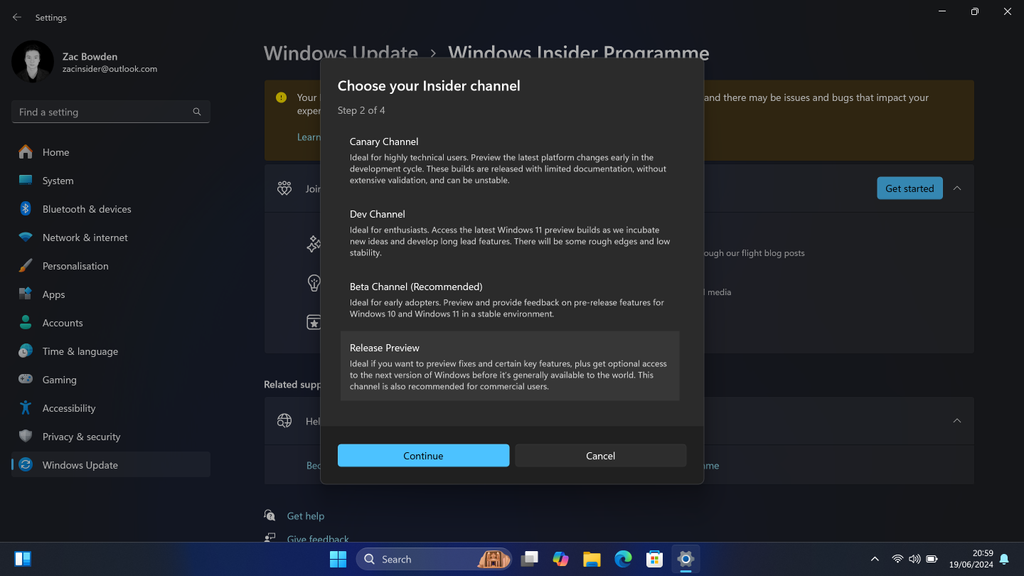Click the yellow warning icon in banner

(x=281, y=97)
